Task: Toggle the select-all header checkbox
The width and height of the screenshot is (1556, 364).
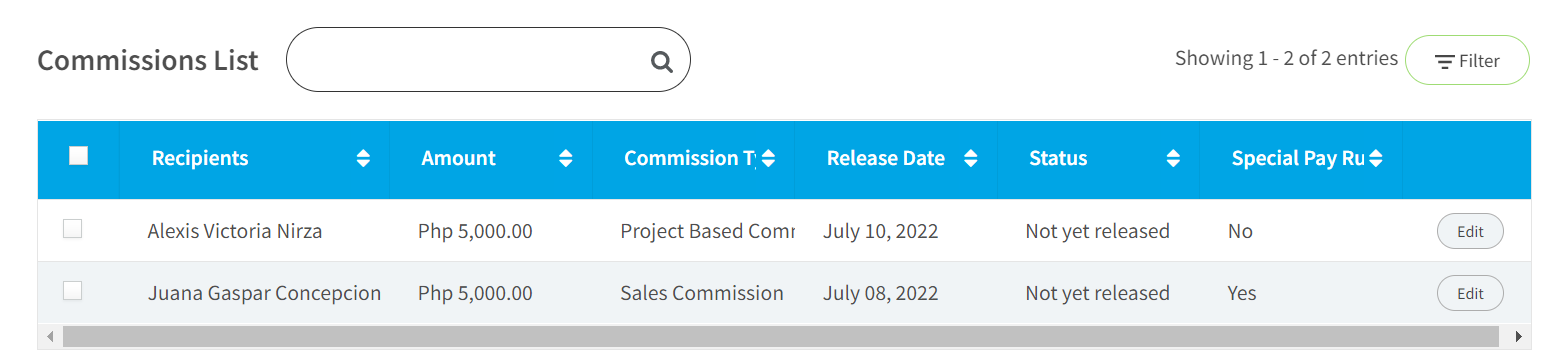Action: tap(78, 155)
